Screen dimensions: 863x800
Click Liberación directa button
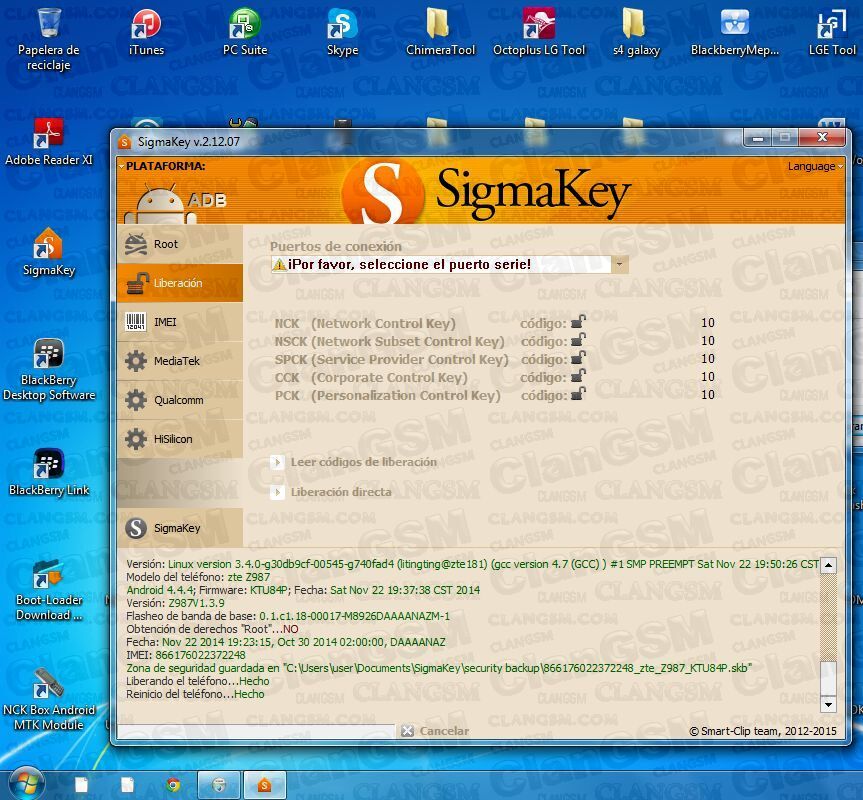pos(331,492)
